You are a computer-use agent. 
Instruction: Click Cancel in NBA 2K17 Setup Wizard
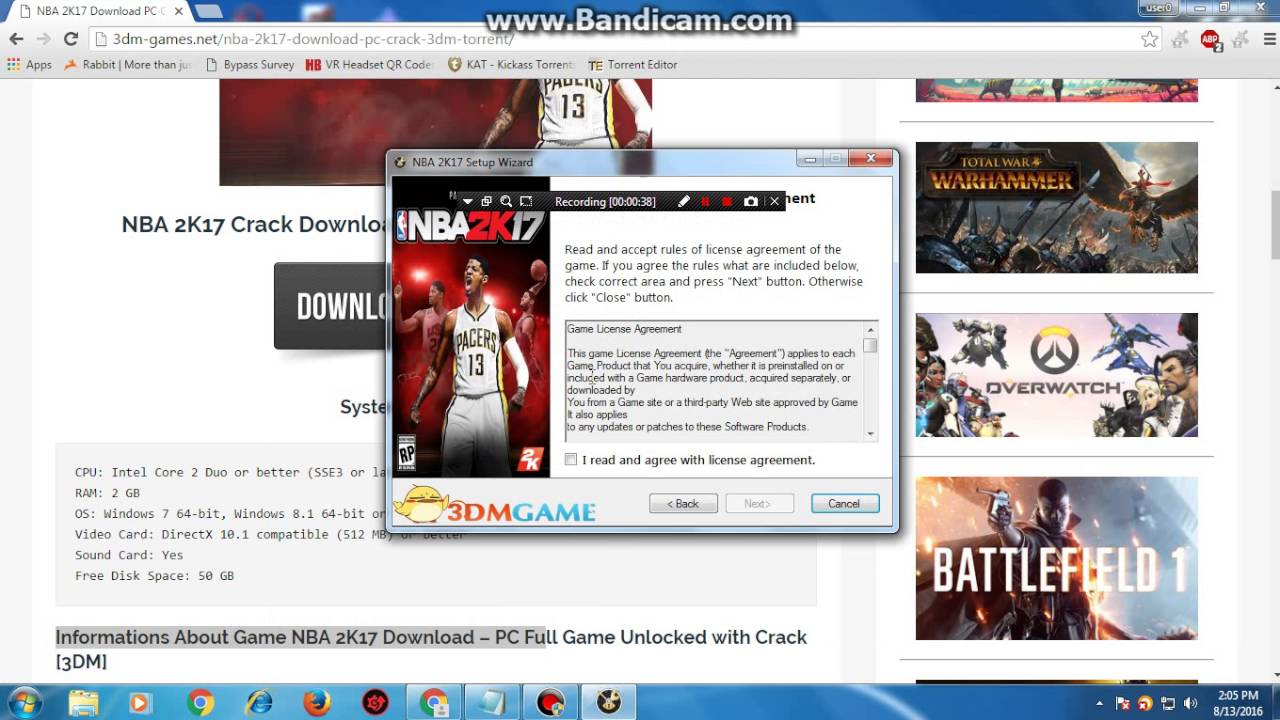click(845, 504)
